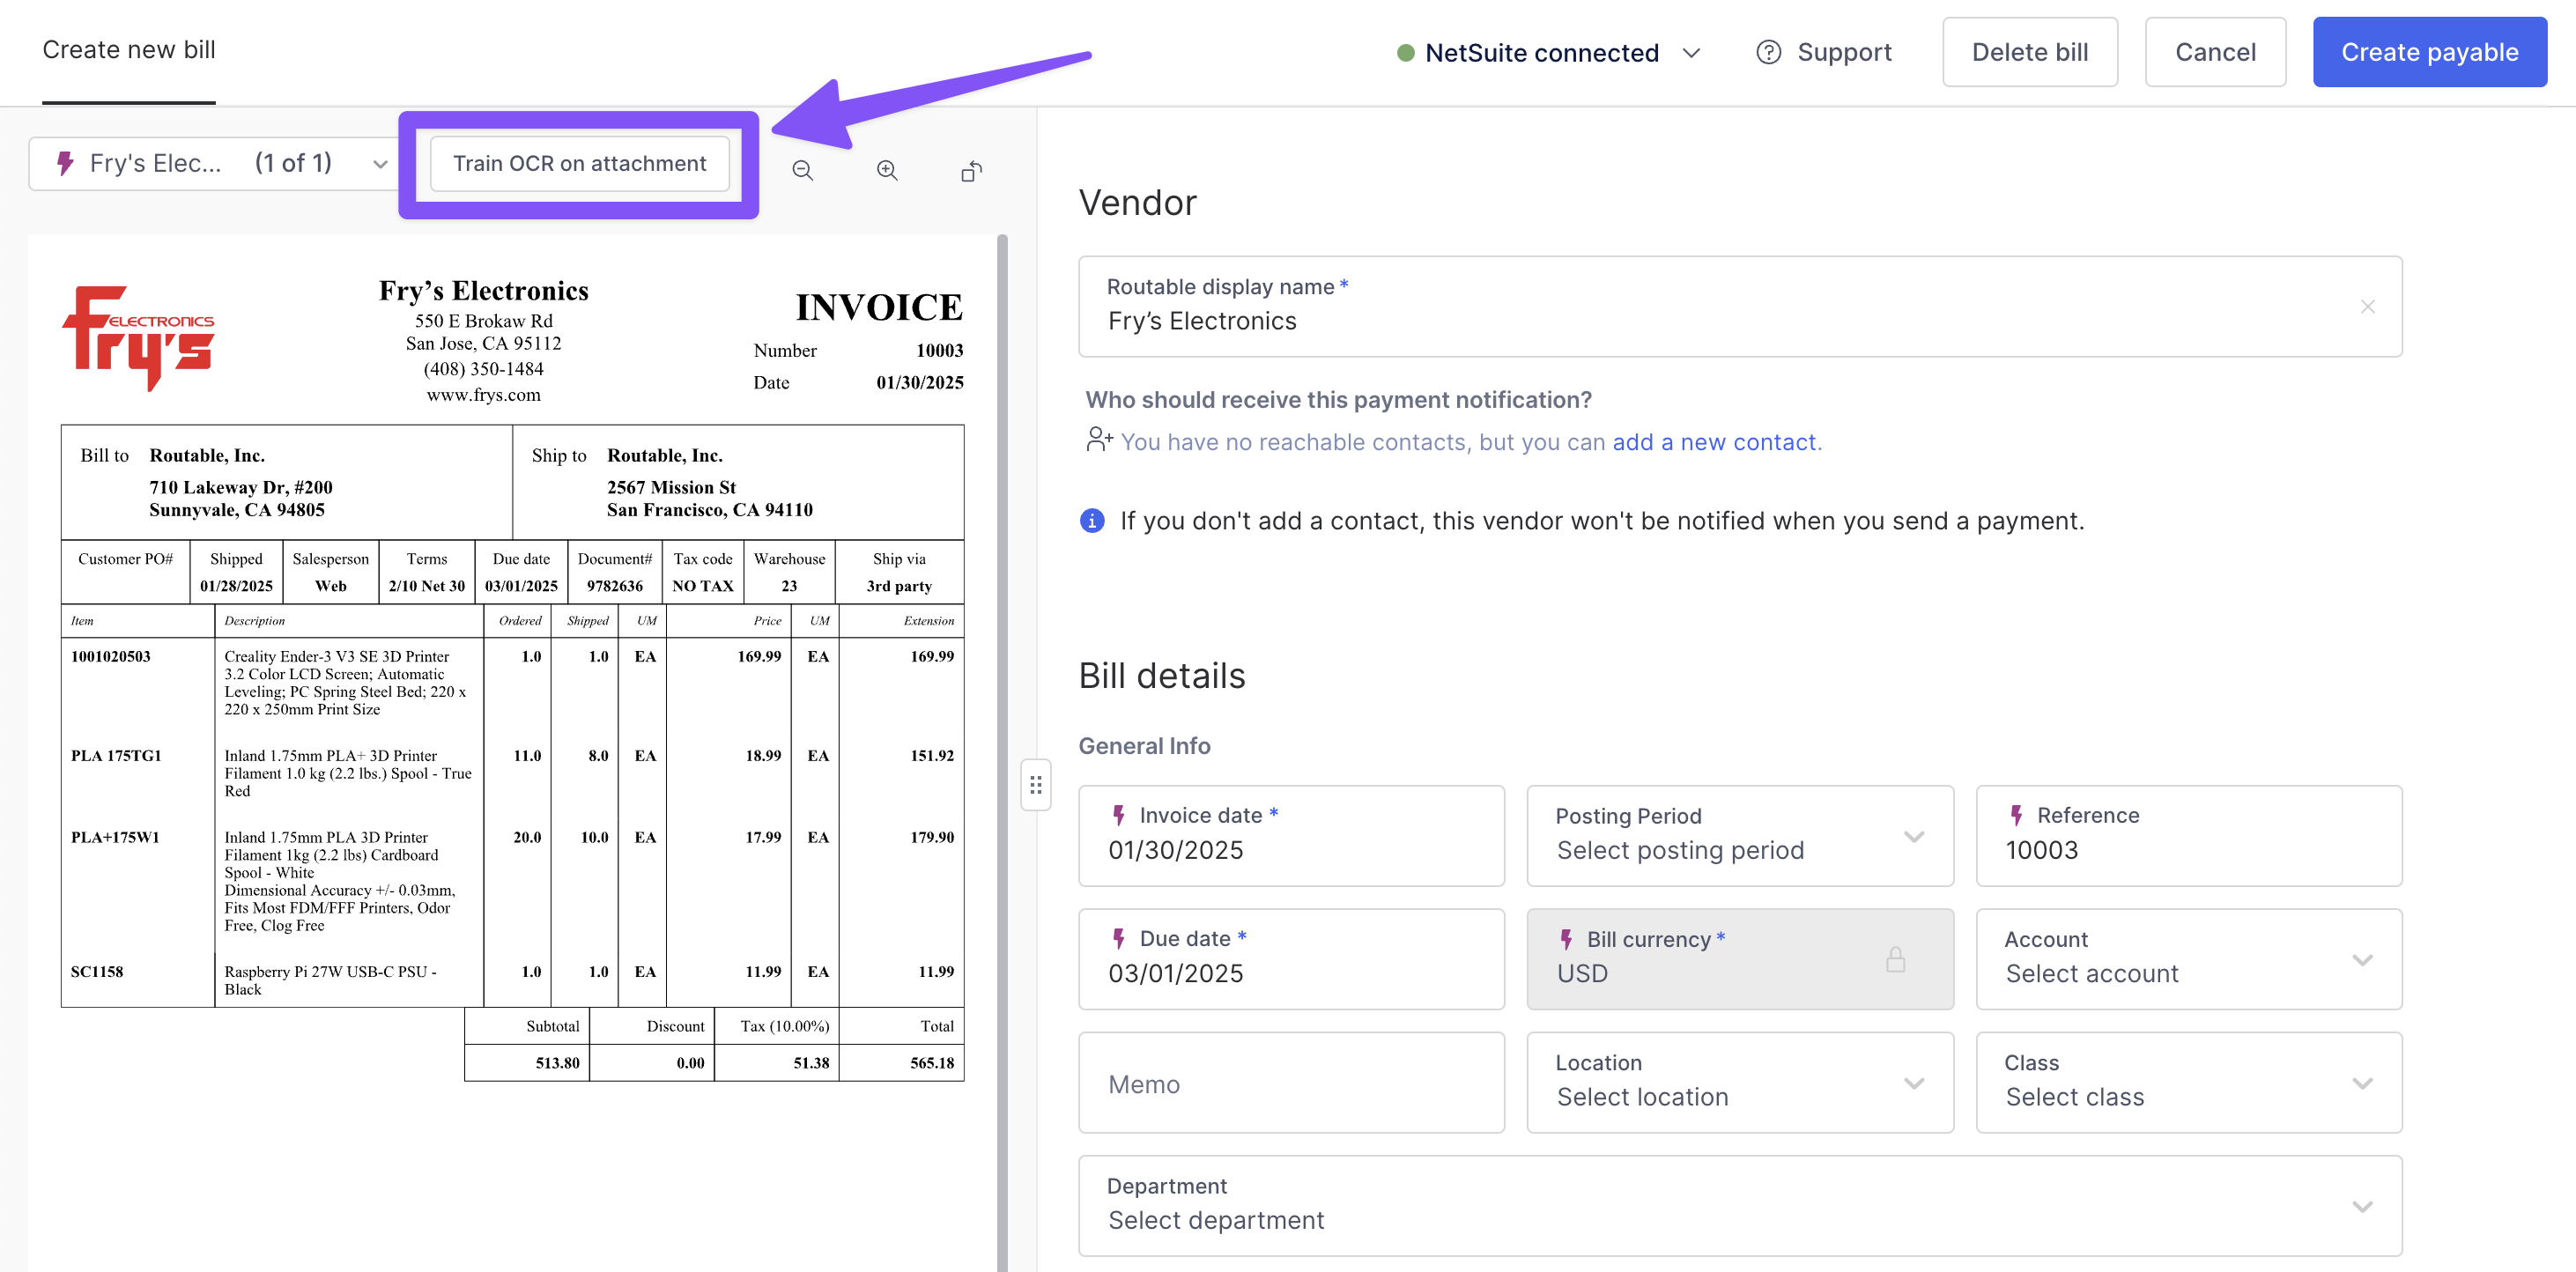The height and width of the screenshot is (1272, 2576).
Task: Click lightning bolt icon beside Invoice date
Action: click(x=1119, y=815)
